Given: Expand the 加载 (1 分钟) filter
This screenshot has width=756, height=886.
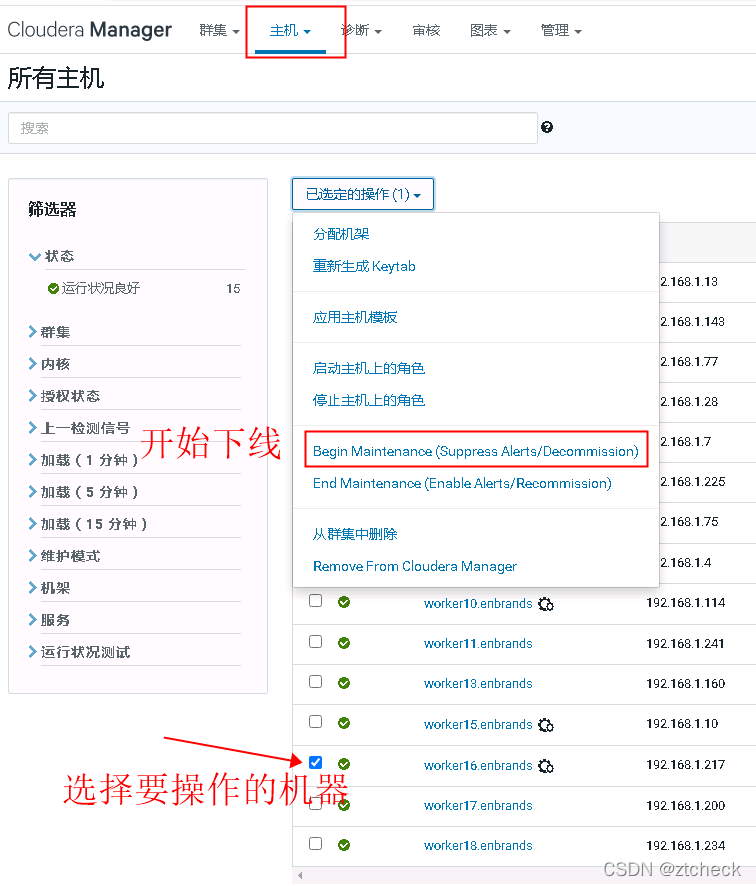Looking at the screenshot, I should point(83,460).
